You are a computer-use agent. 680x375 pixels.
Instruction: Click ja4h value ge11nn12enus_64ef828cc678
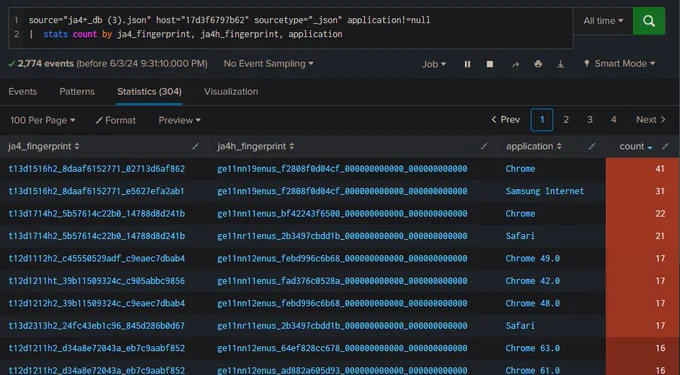342,348
